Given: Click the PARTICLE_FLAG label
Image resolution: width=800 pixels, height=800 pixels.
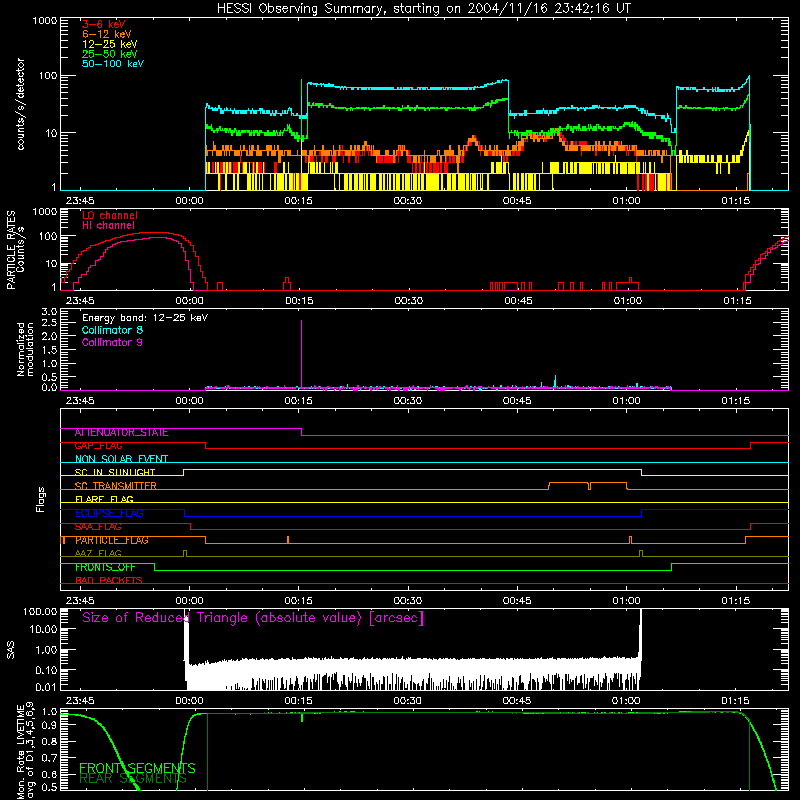Looking at the screenshot, I should click(112, 540).
